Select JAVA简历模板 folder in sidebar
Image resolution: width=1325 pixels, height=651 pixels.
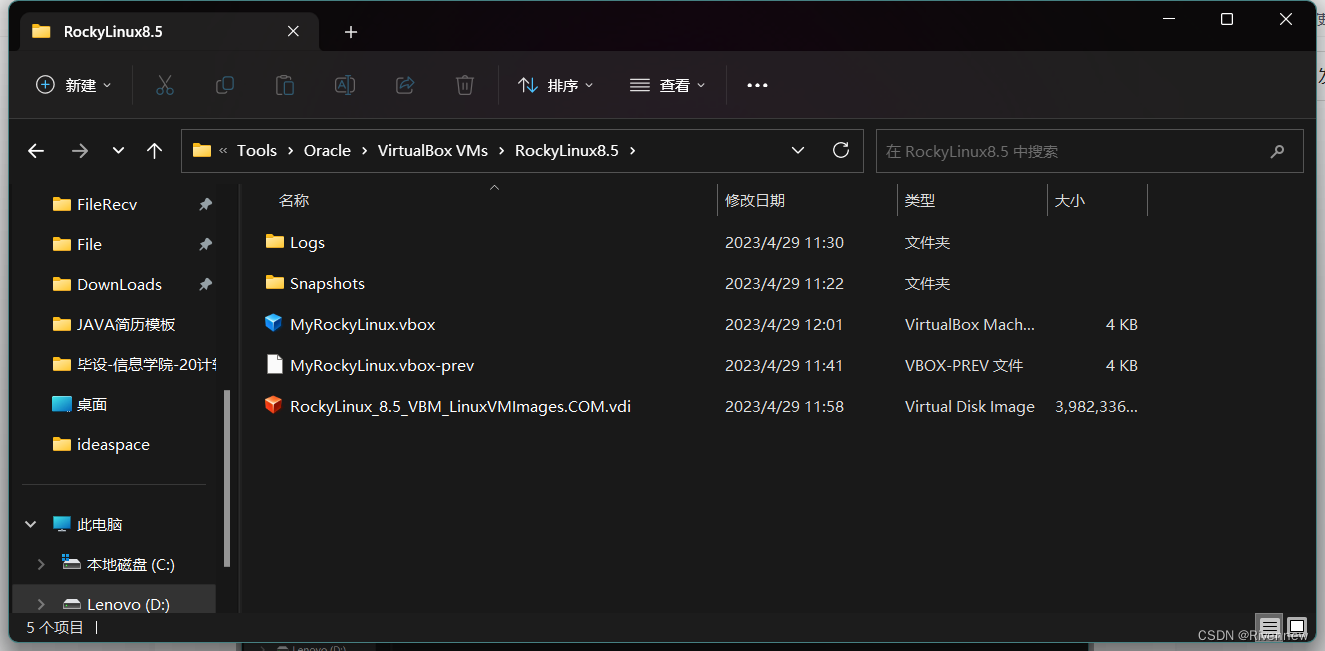[x=126, y=324]
